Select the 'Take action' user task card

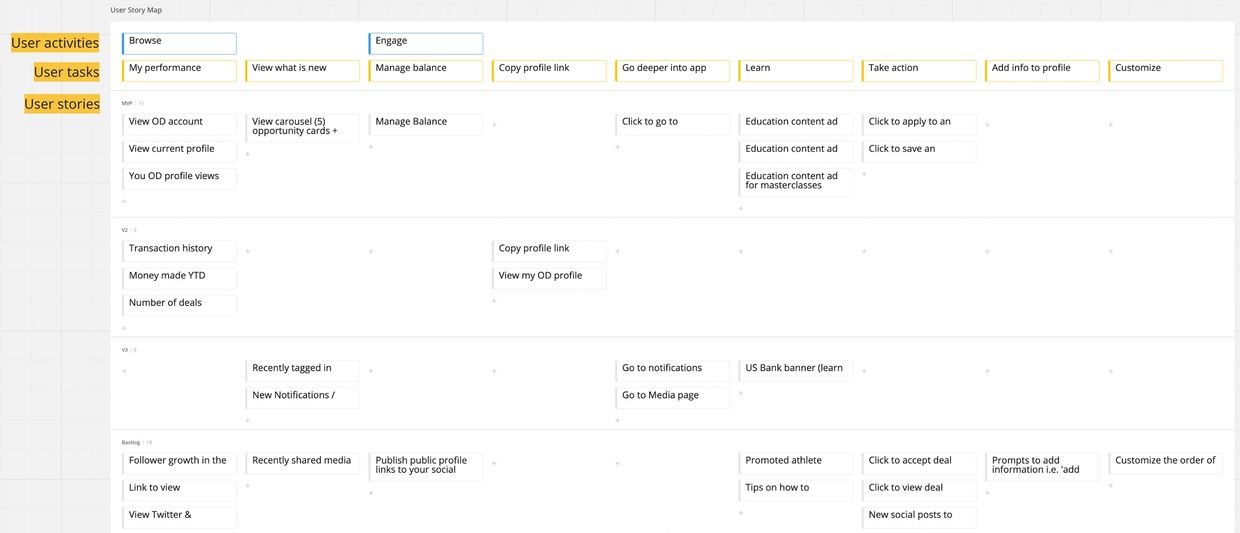click(918, 70)
